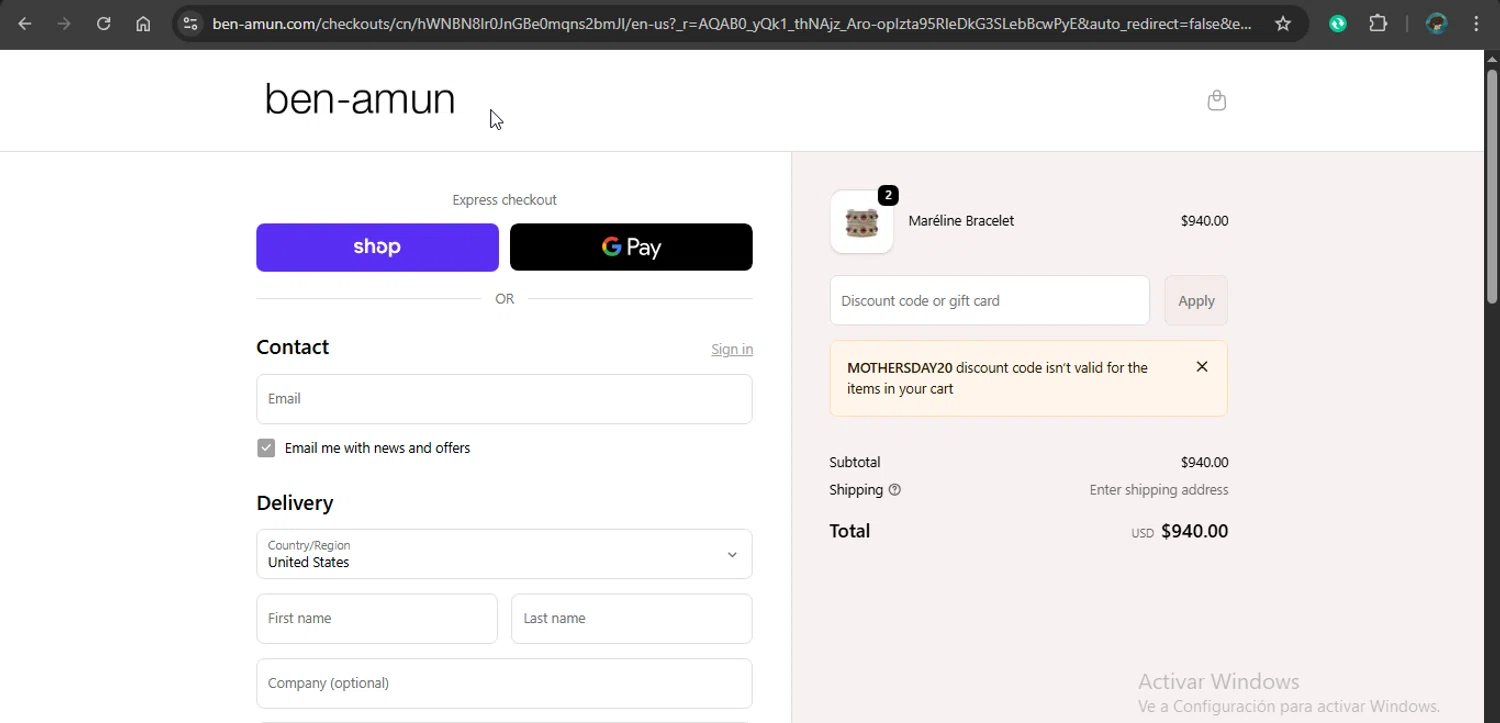Click the Delivery section heading
The image size is (1500, 723).
(295, 503)
